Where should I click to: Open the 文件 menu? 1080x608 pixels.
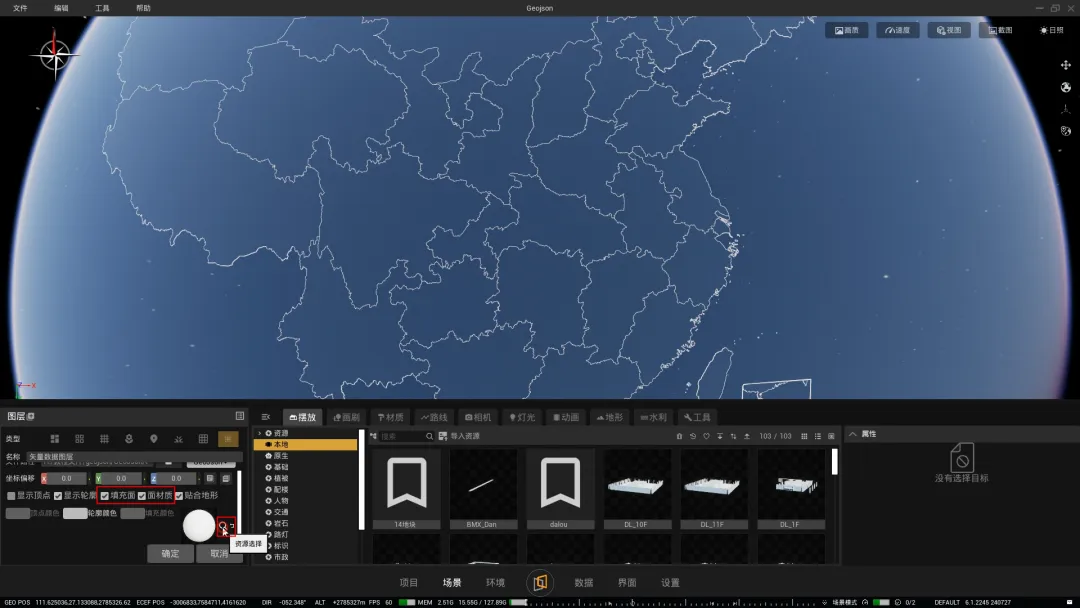20,8
